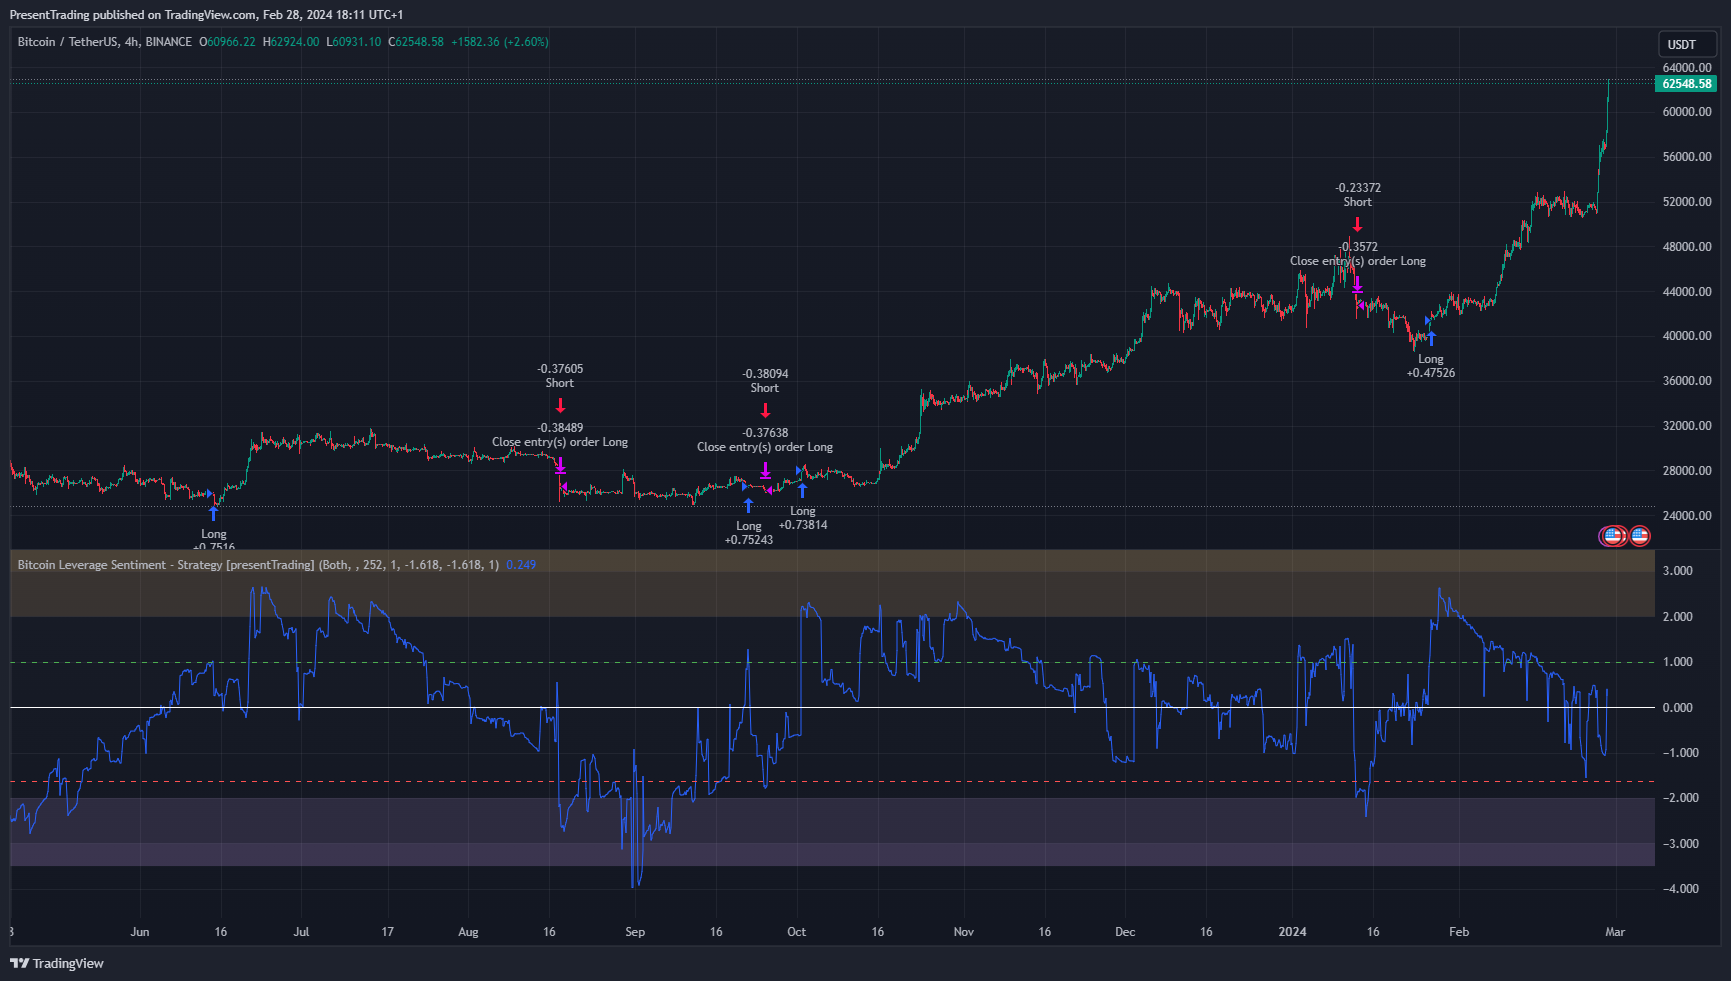This screenshot has height=981, width=1731.
Task: Click the Mar label on time axis
Action: coord(1615,932)
